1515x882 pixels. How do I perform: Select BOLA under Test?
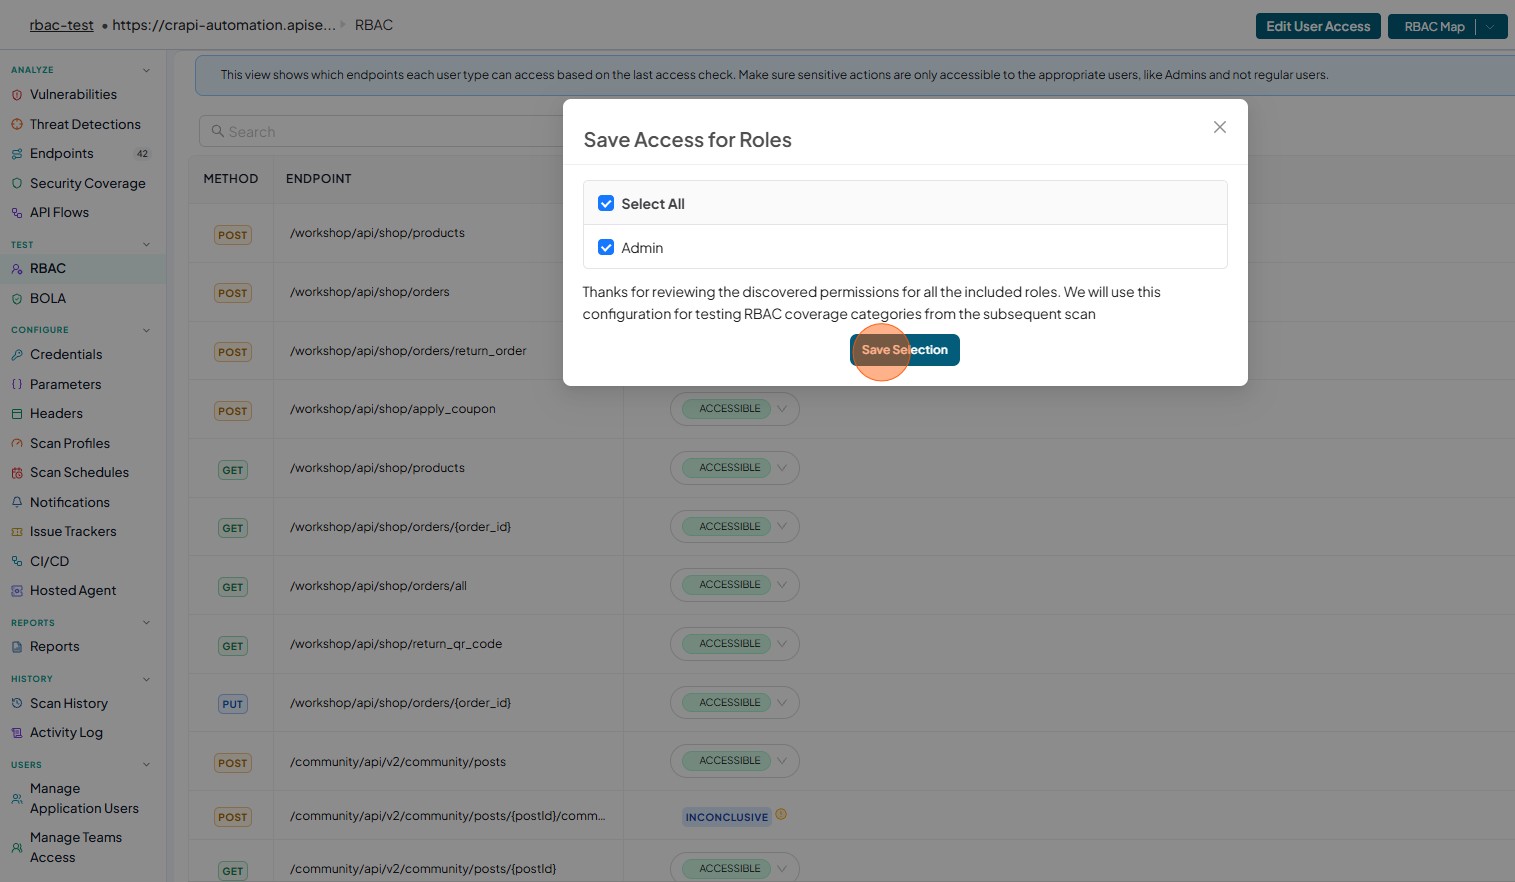[x=48, y=299]
